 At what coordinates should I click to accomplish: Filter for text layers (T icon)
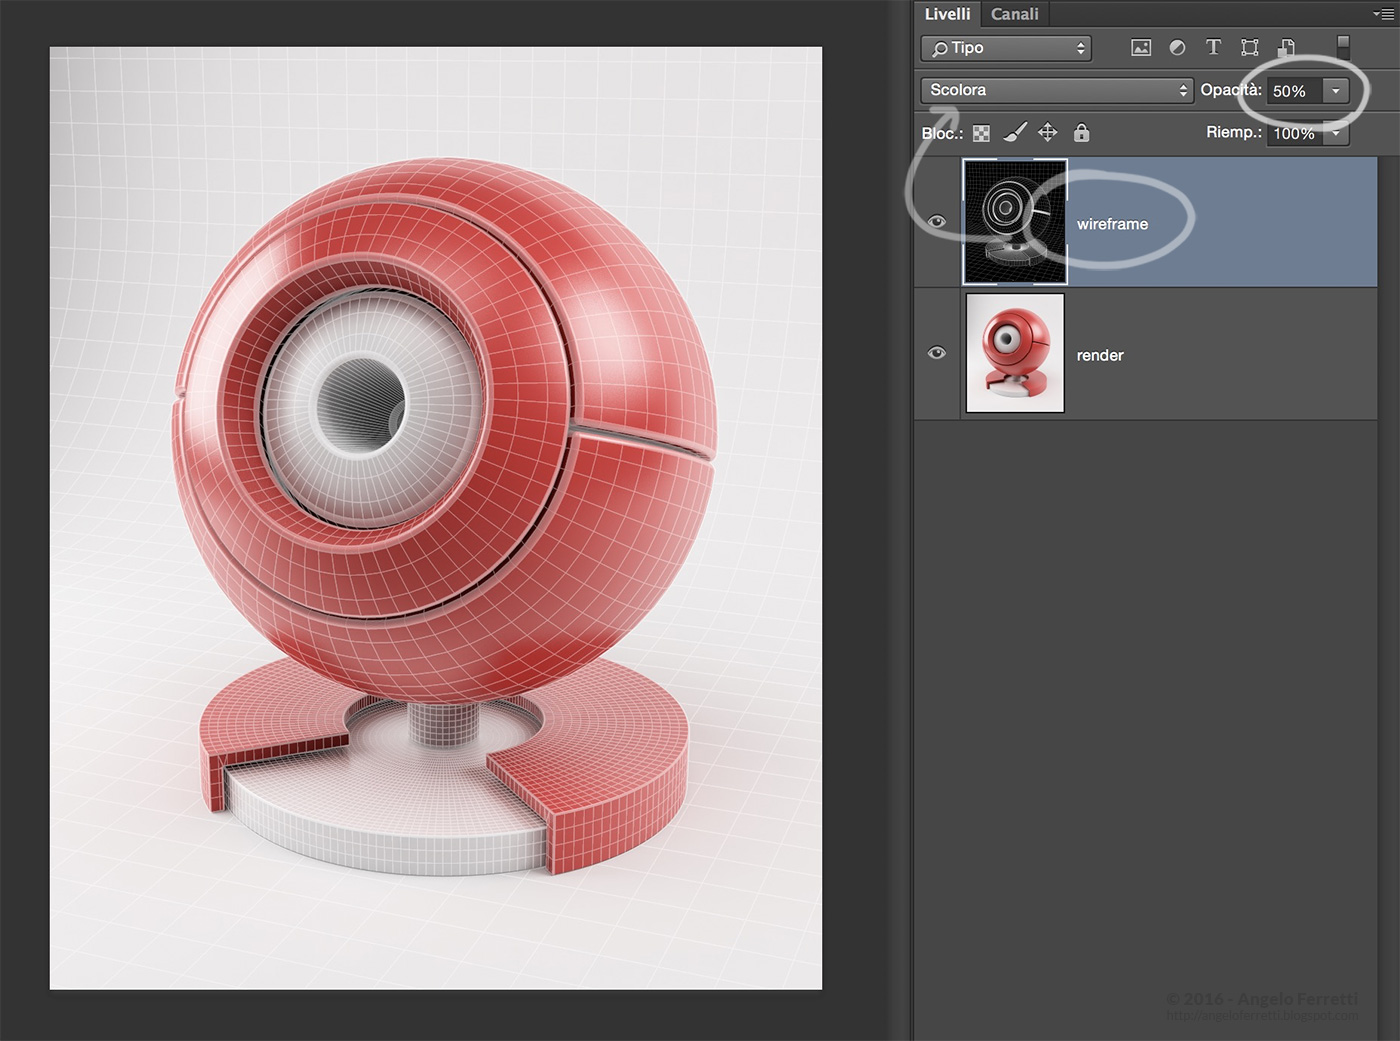click(x=1213, y=47)
